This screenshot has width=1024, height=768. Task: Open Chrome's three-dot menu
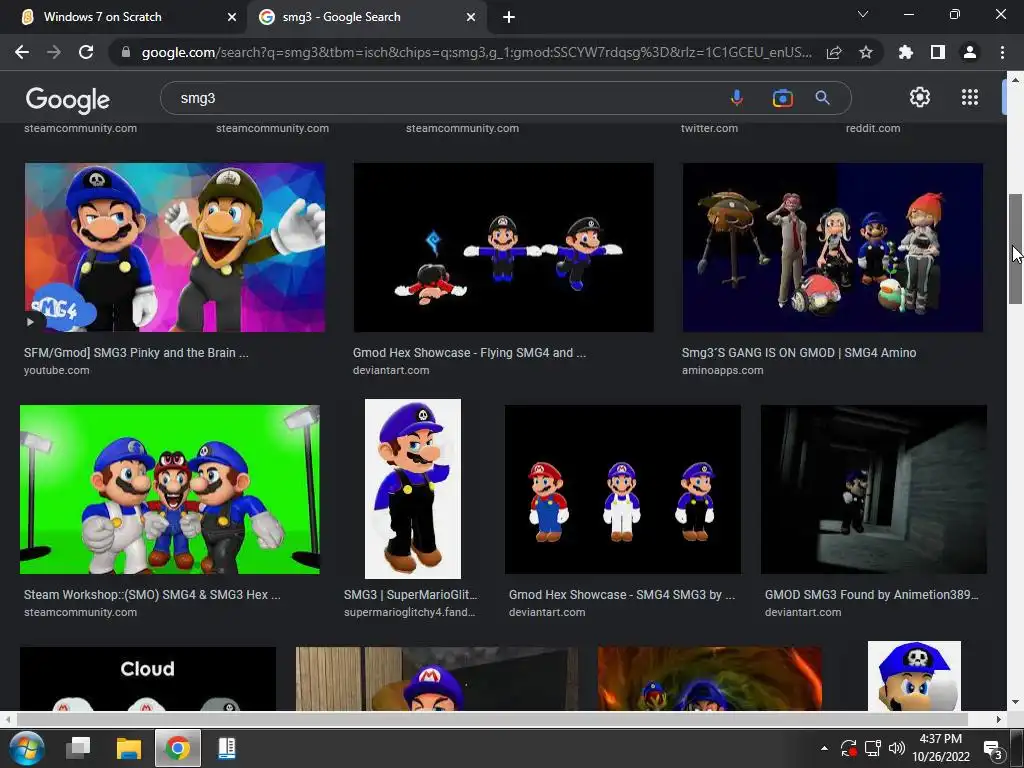pos(1002,52)
